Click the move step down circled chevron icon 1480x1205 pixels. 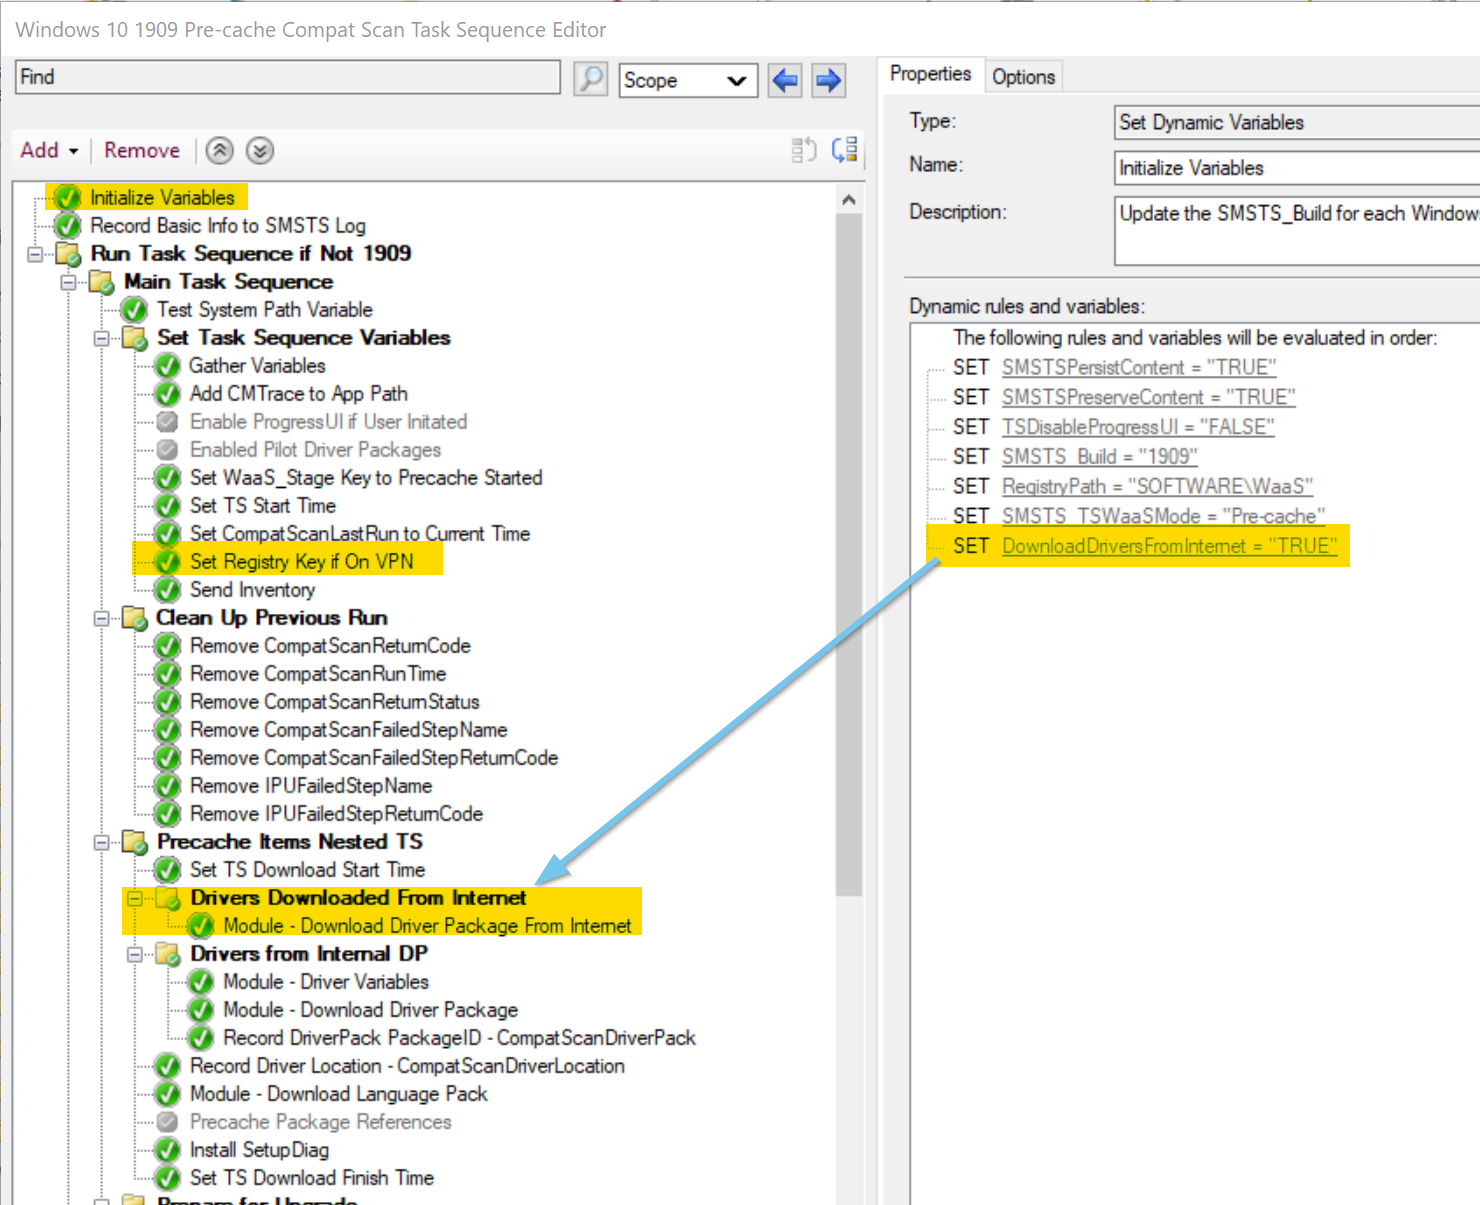tap(259, 150)
